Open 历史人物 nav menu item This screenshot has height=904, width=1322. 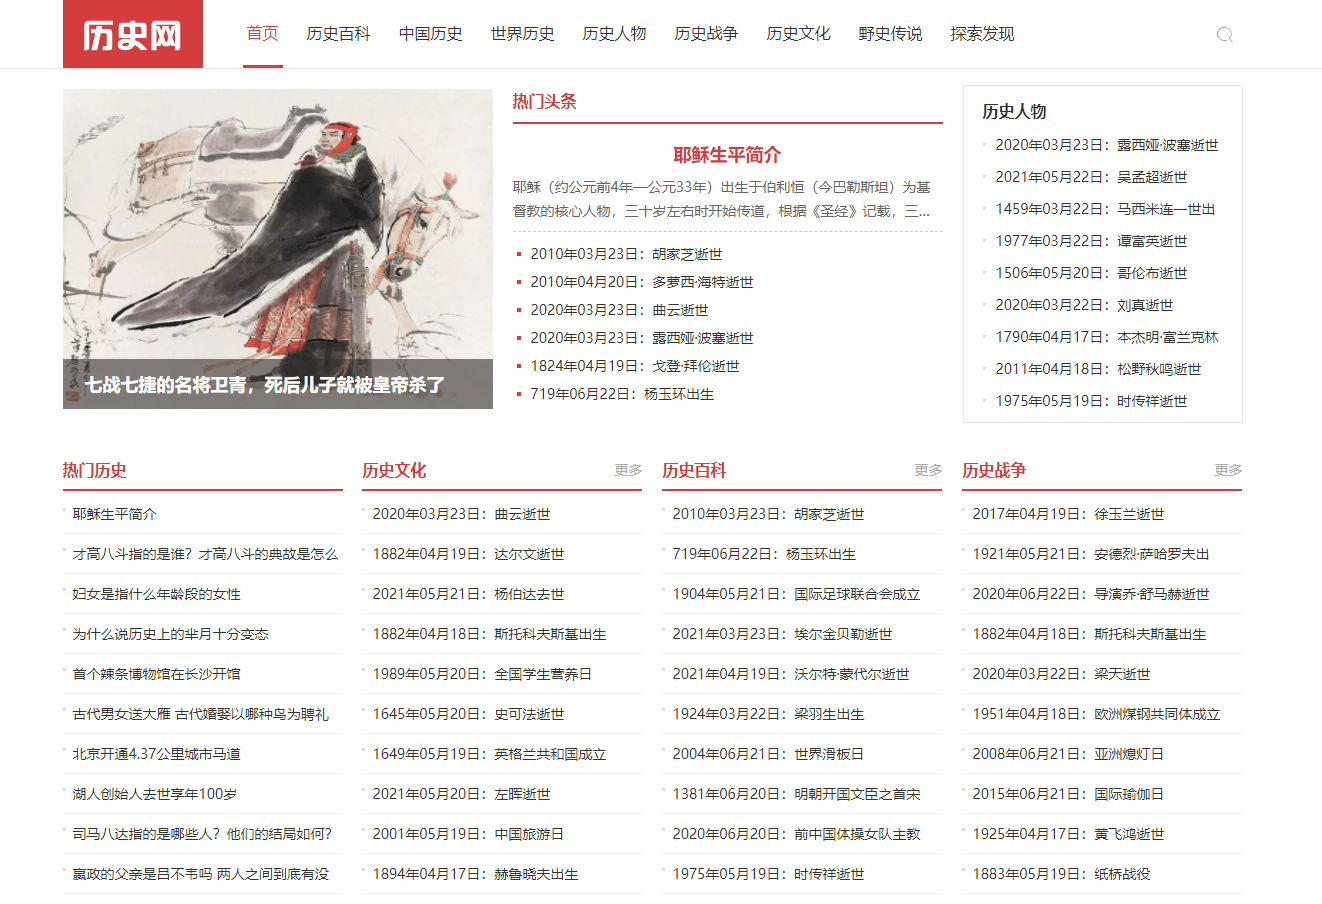(614, 34)
